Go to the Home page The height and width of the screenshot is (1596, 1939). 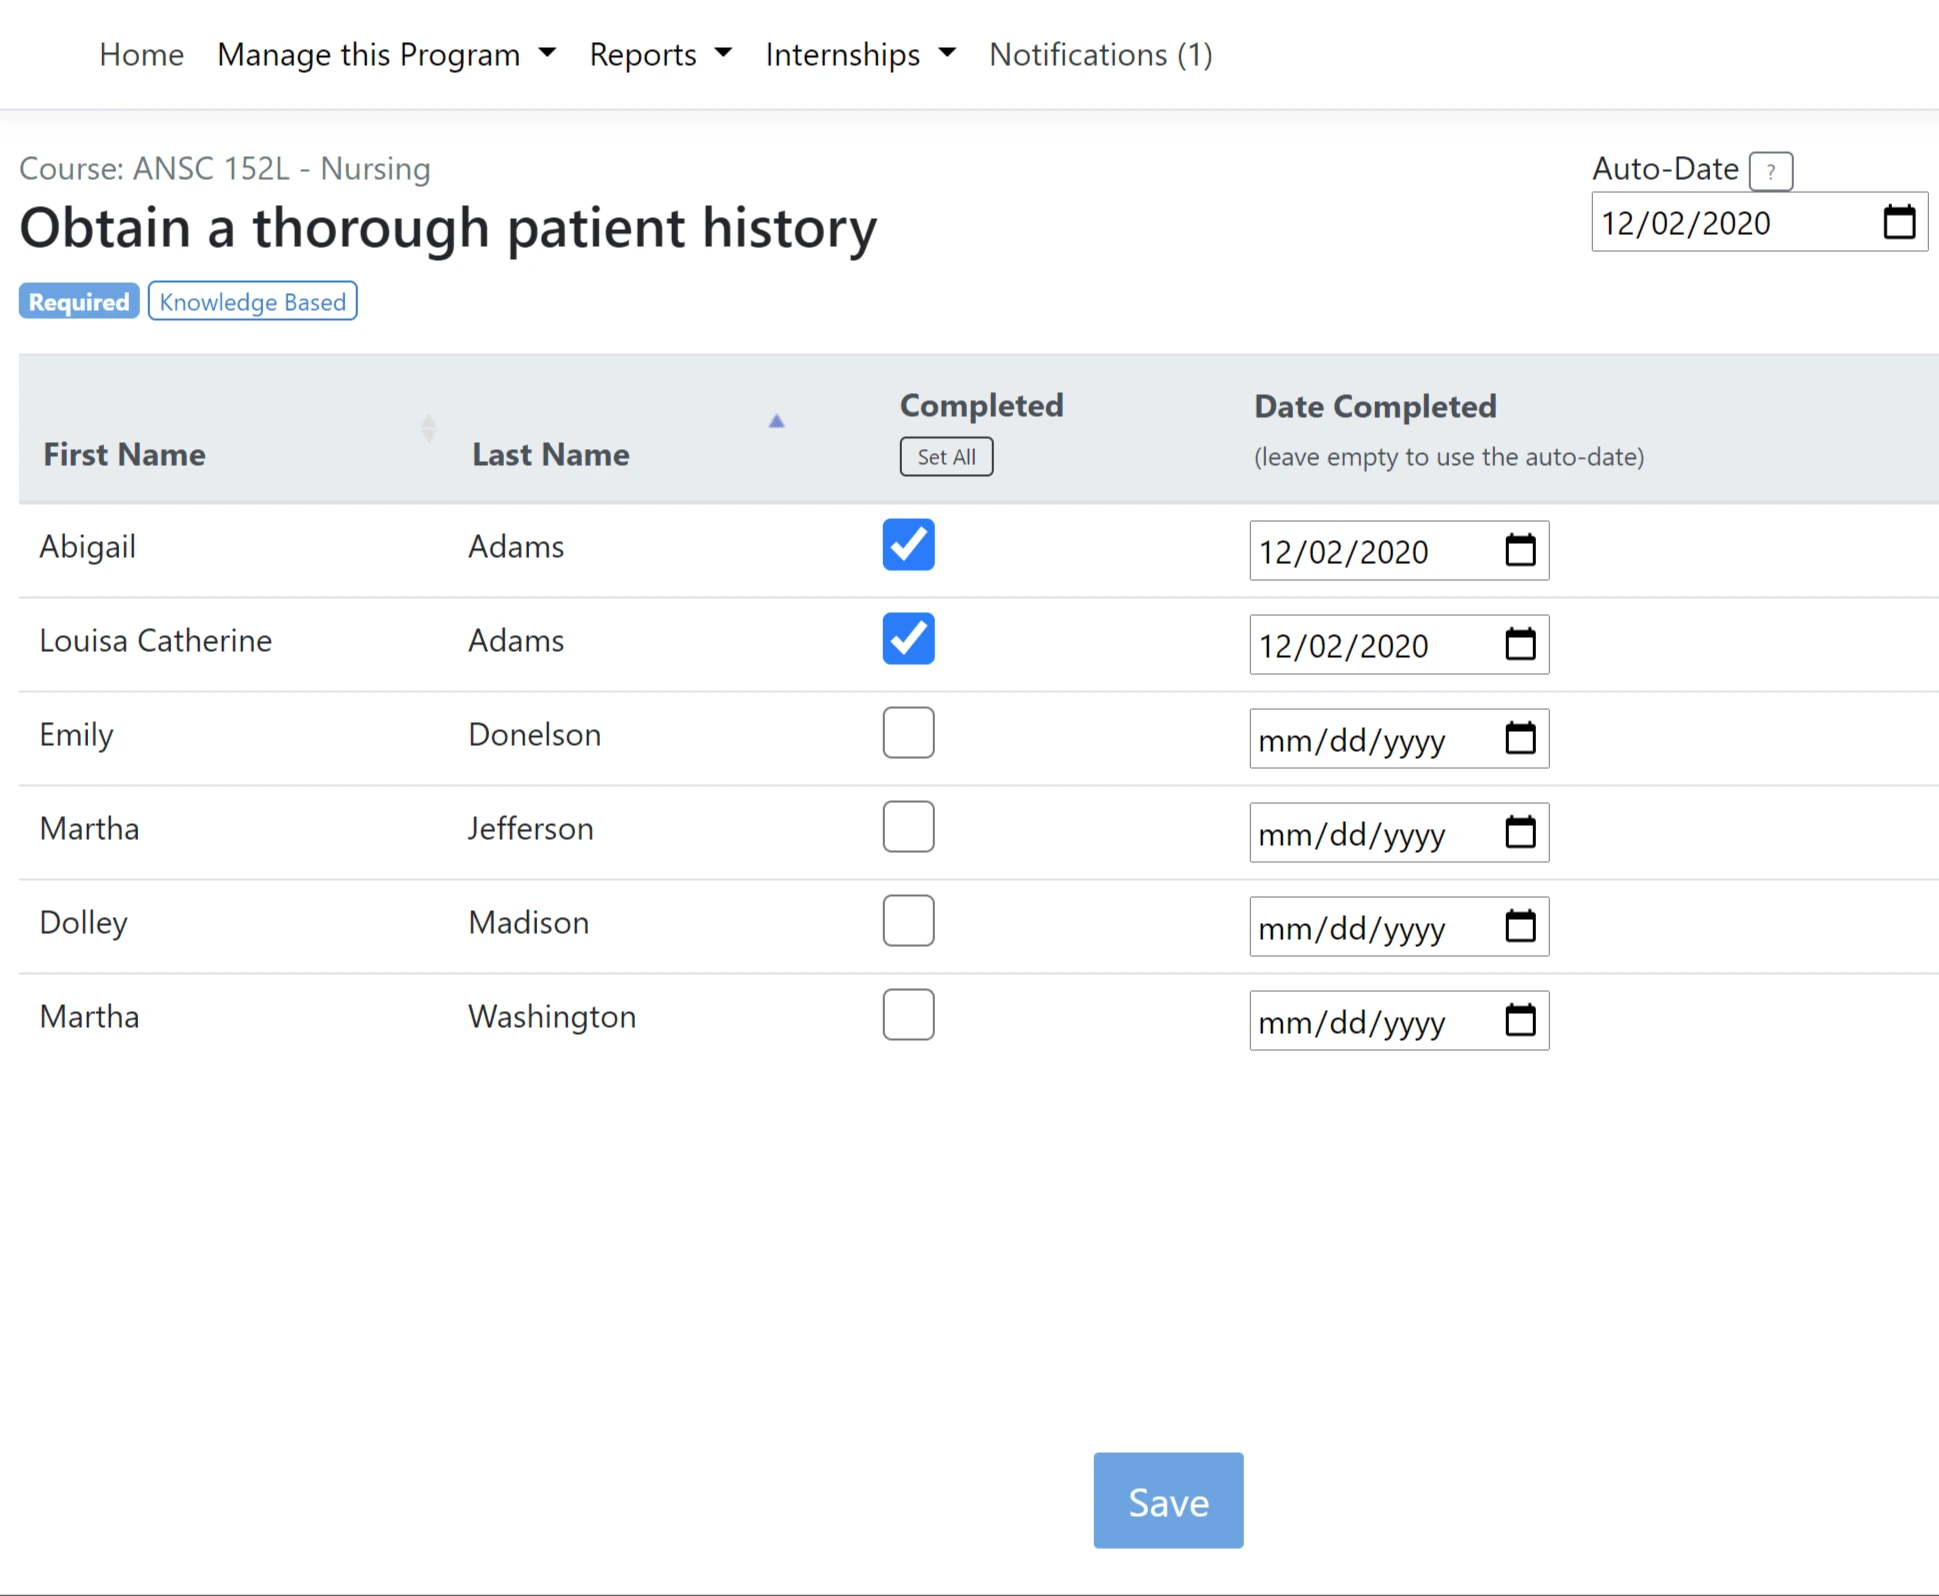[141, 54]
